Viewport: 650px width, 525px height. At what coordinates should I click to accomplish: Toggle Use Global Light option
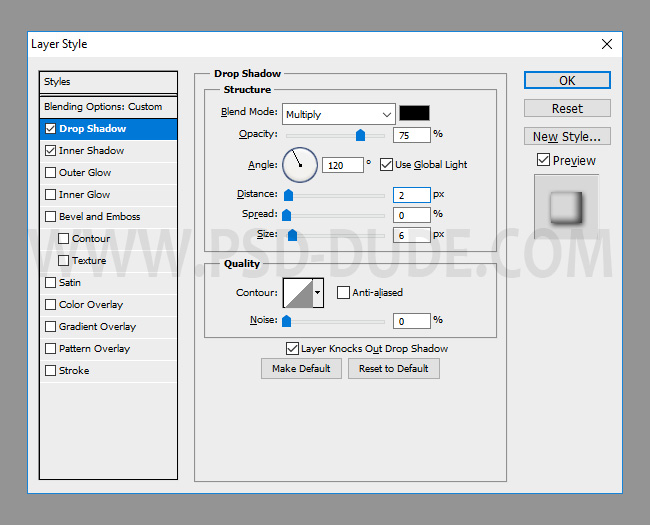pos(387,164)
